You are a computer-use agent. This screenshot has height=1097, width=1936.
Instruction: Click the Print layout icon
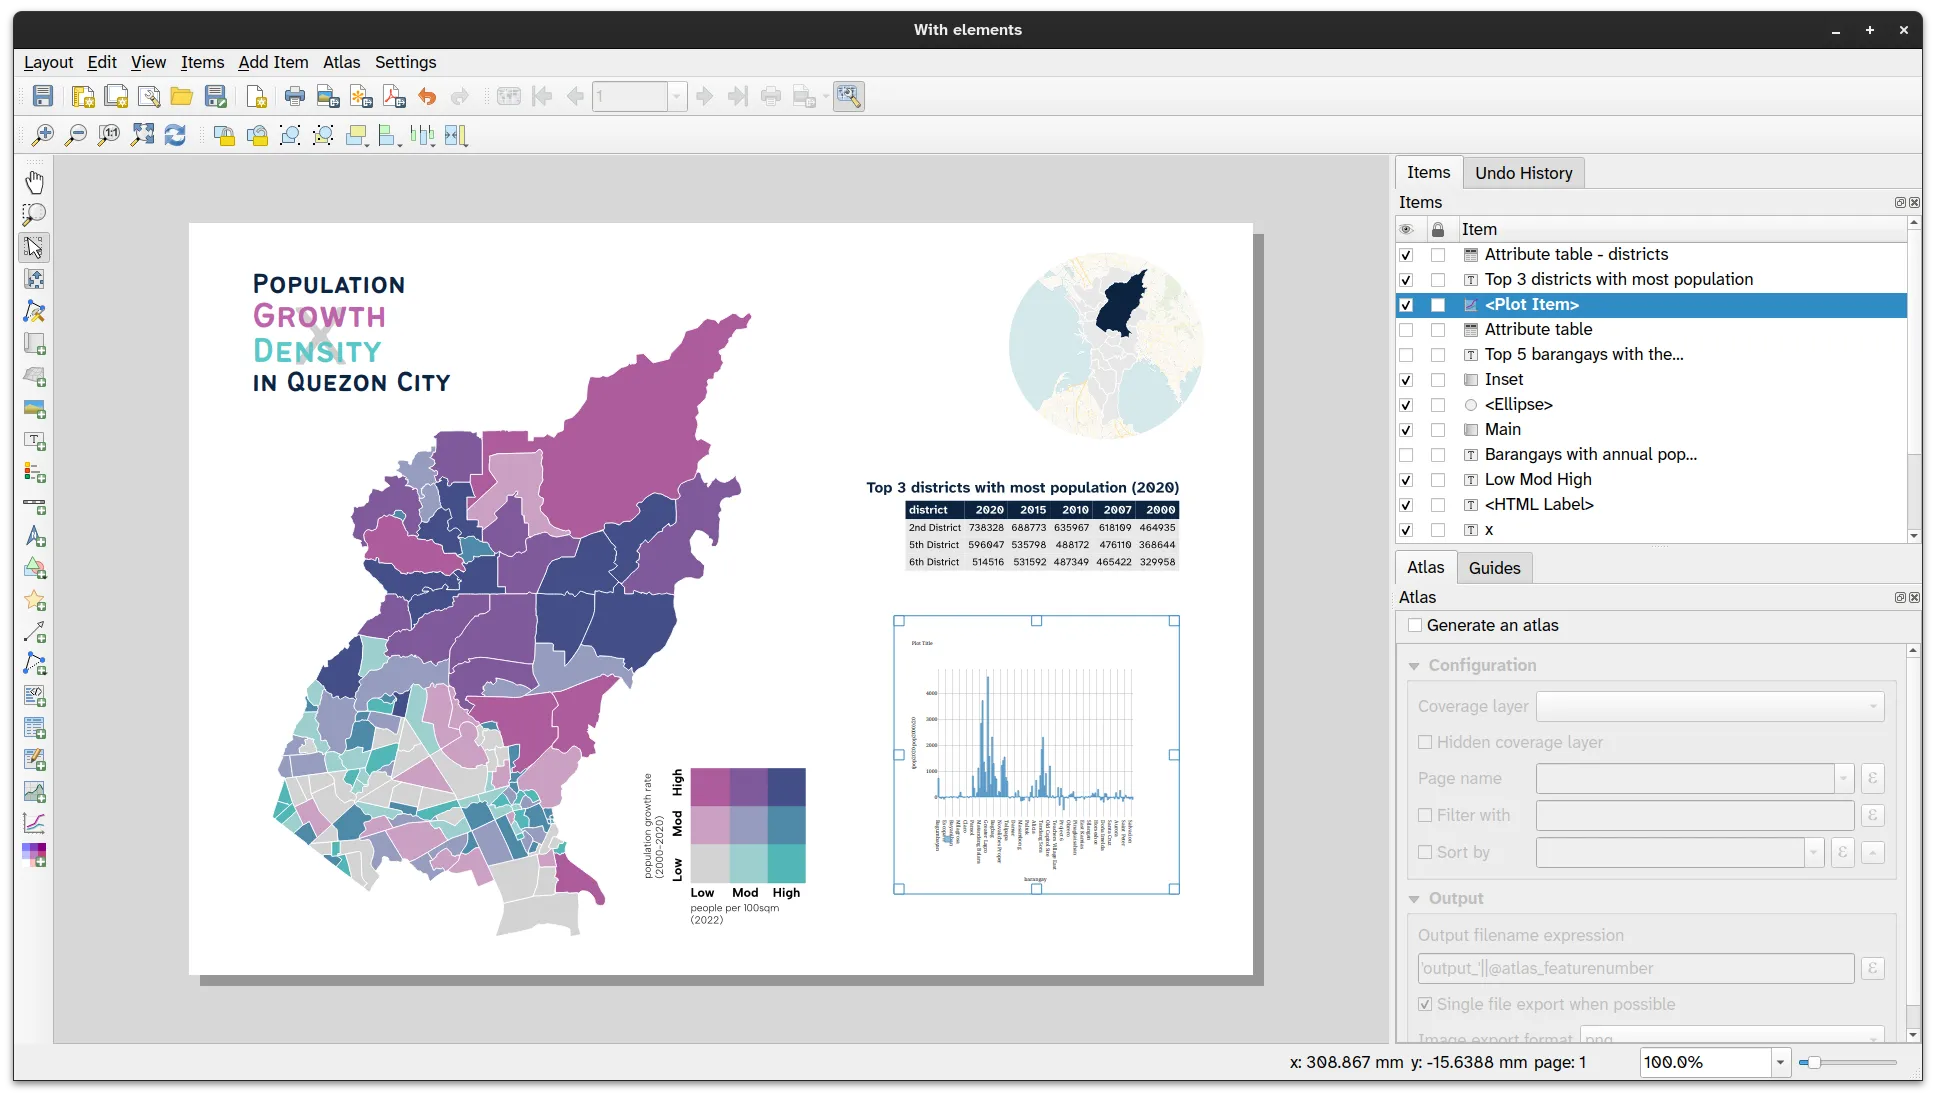[x=294, y=96]
